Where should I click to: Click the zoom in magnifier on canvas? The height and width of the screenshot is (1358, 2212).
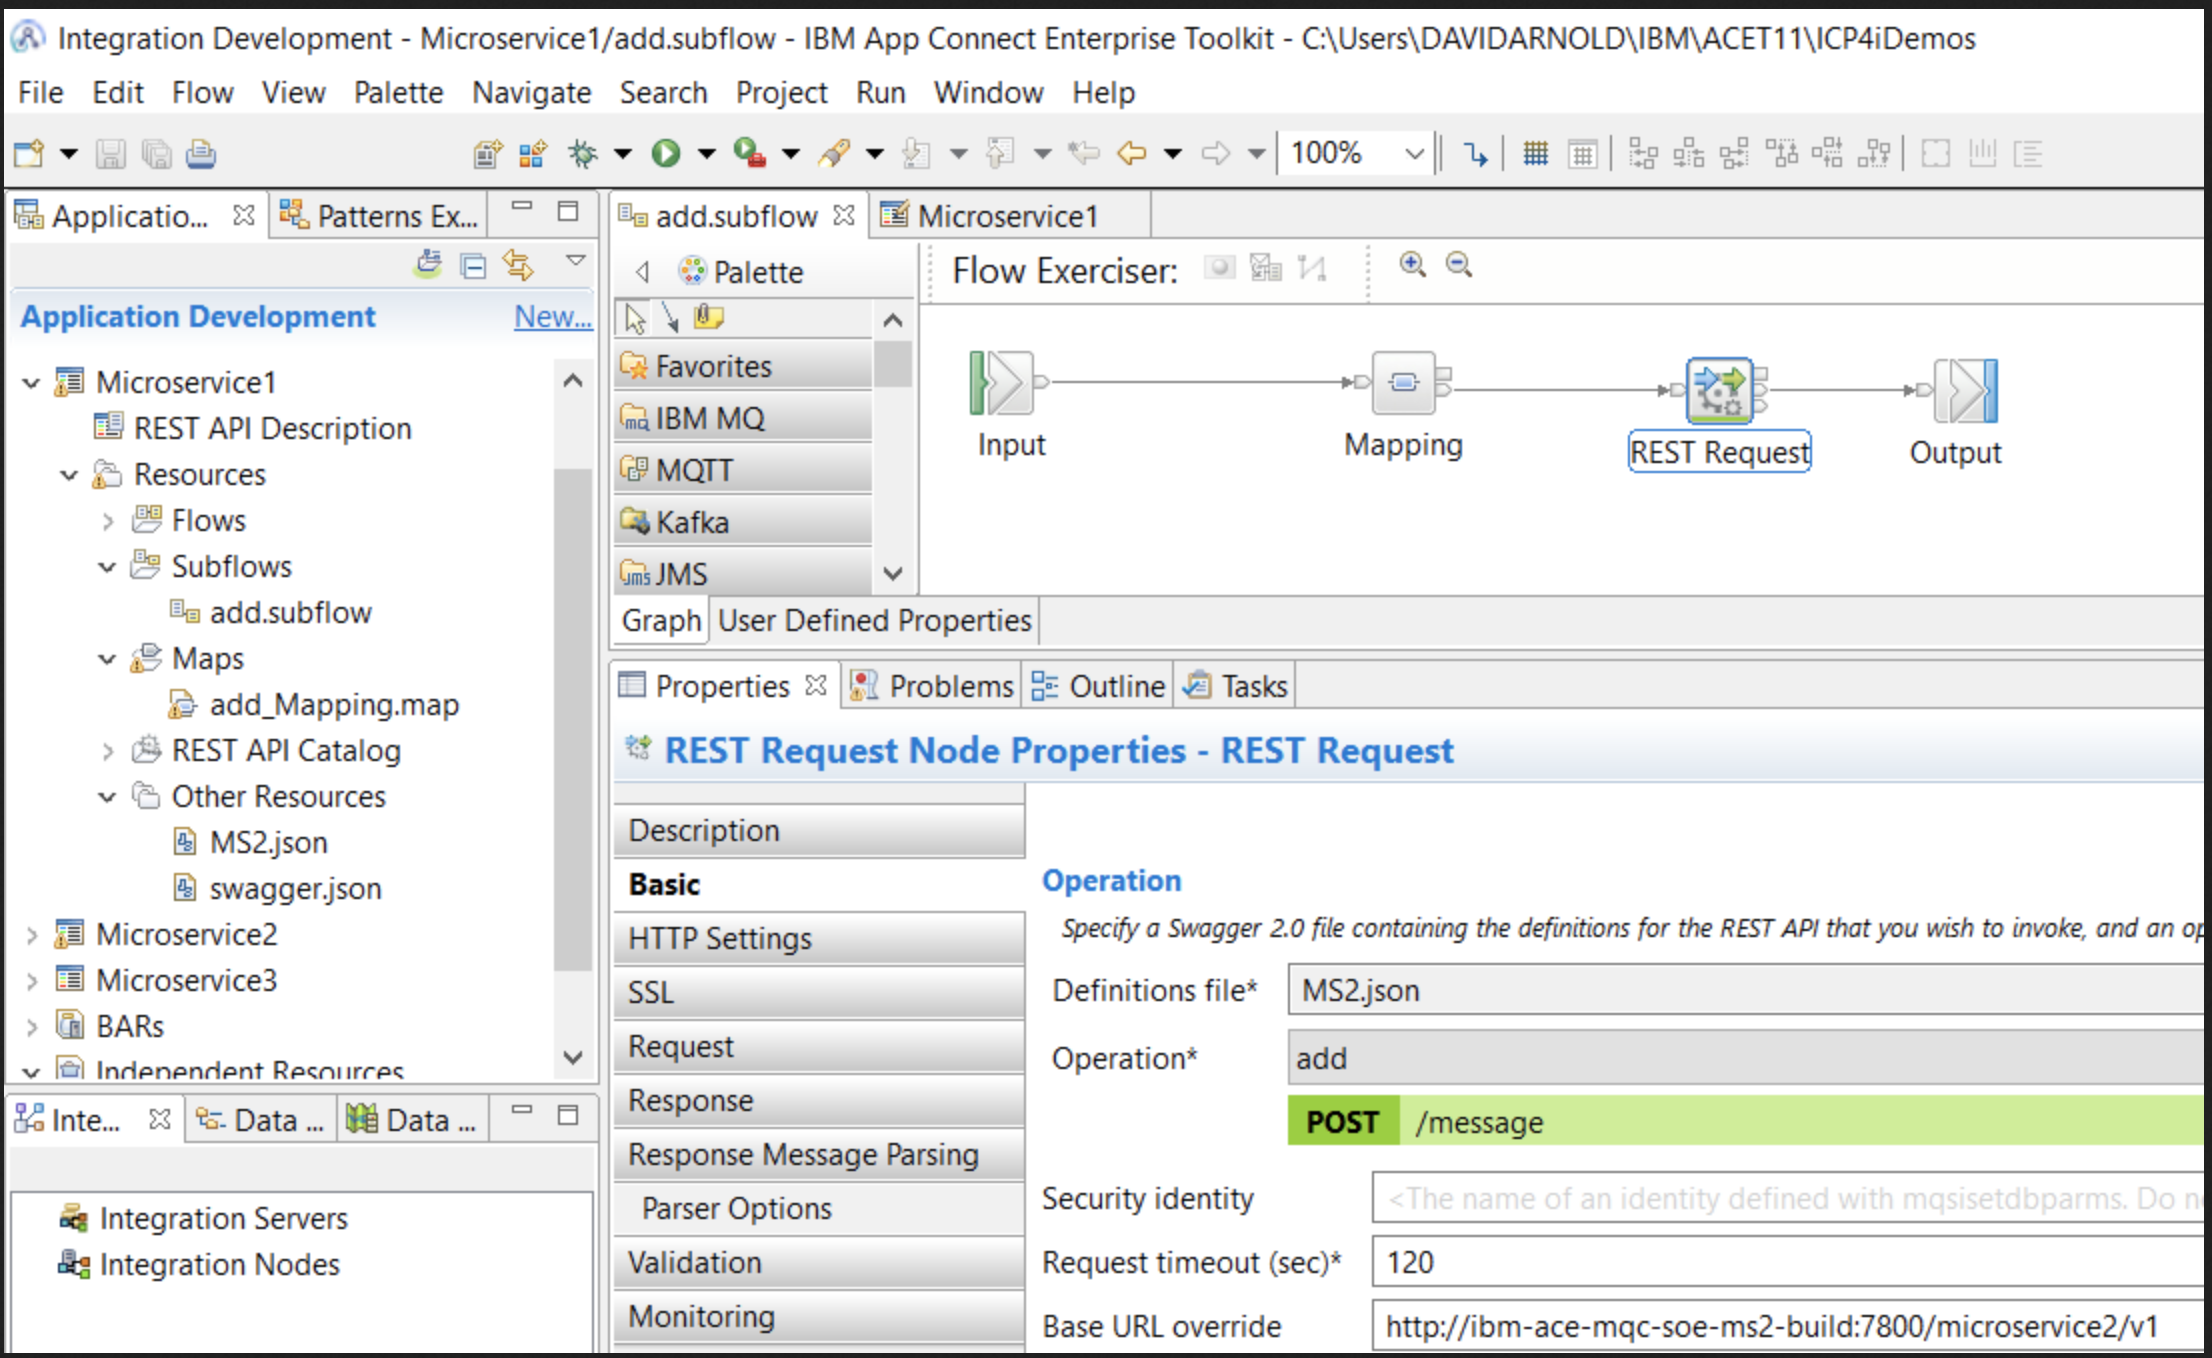tap(1412, 265)
